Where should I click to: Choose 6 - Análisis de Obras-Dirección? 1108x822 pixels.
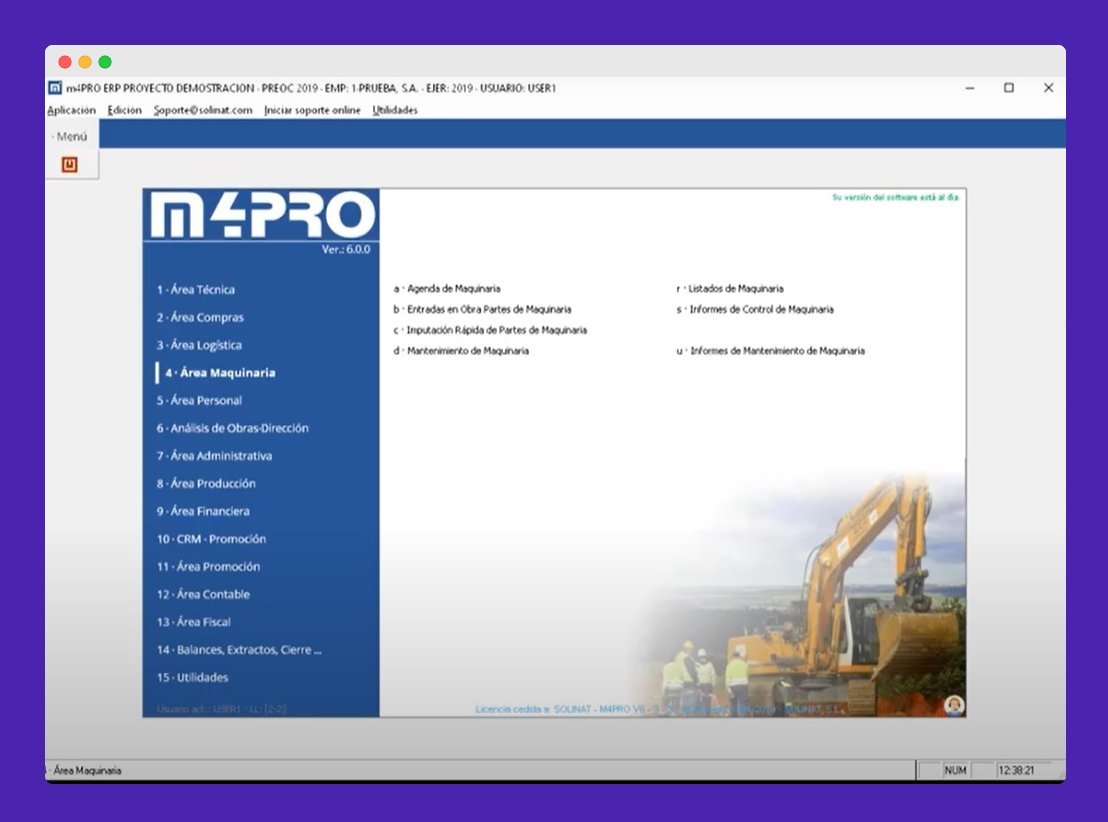(x=232, y=428)
